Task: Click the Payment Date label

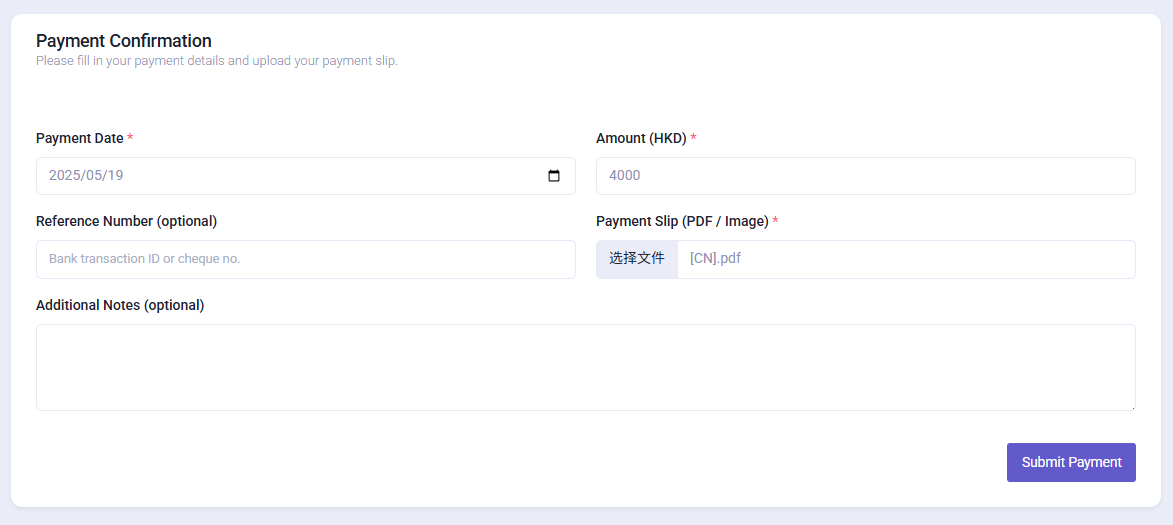Action: pos(80,138)
